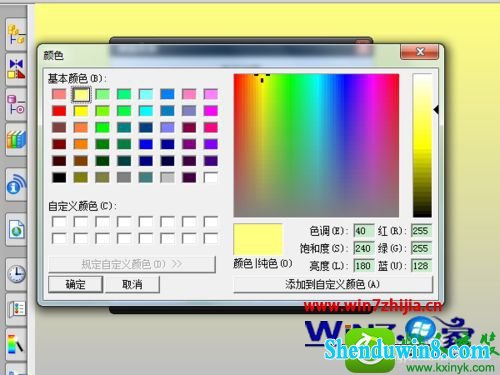Image resolution: width=500 pixels, height=375 pixels.
Task: Click the vertical brightness gradient bar
Action: click(x=422, y=145)
